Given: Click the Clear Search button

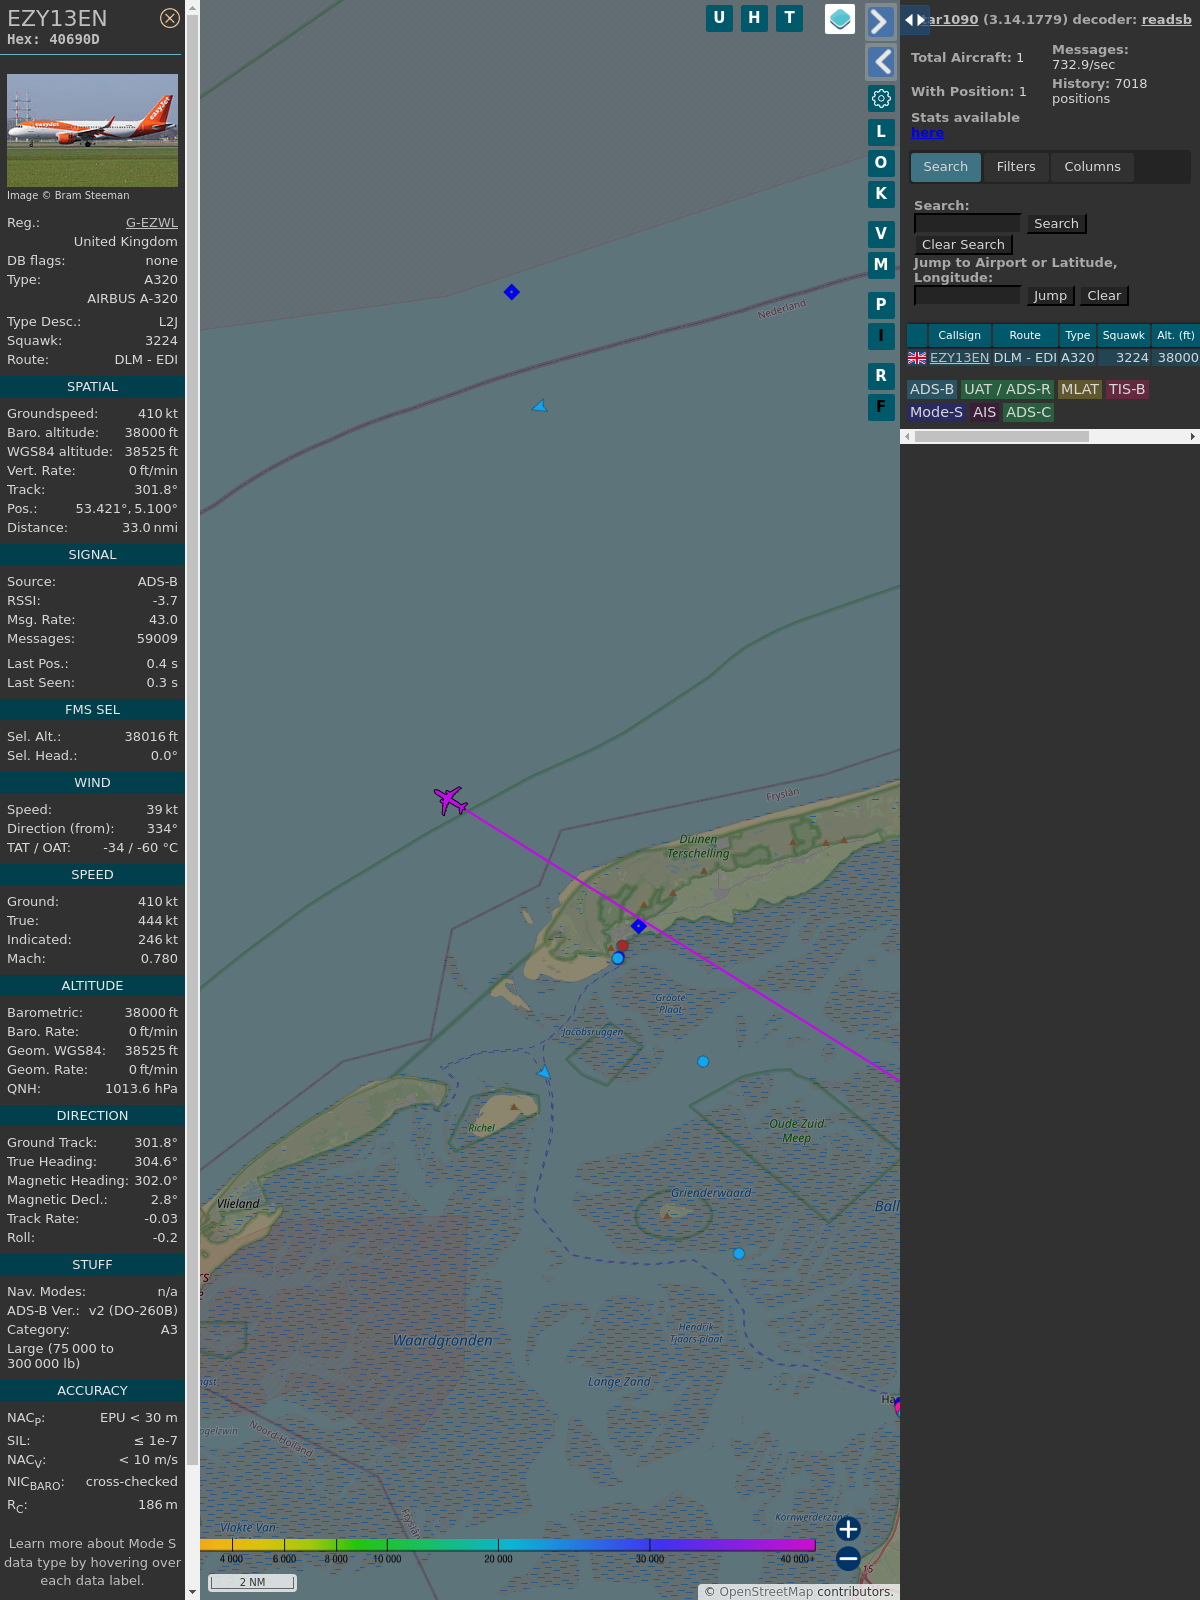Looking at the screenshot, I should pyautogui.click(x=963, y=245).
